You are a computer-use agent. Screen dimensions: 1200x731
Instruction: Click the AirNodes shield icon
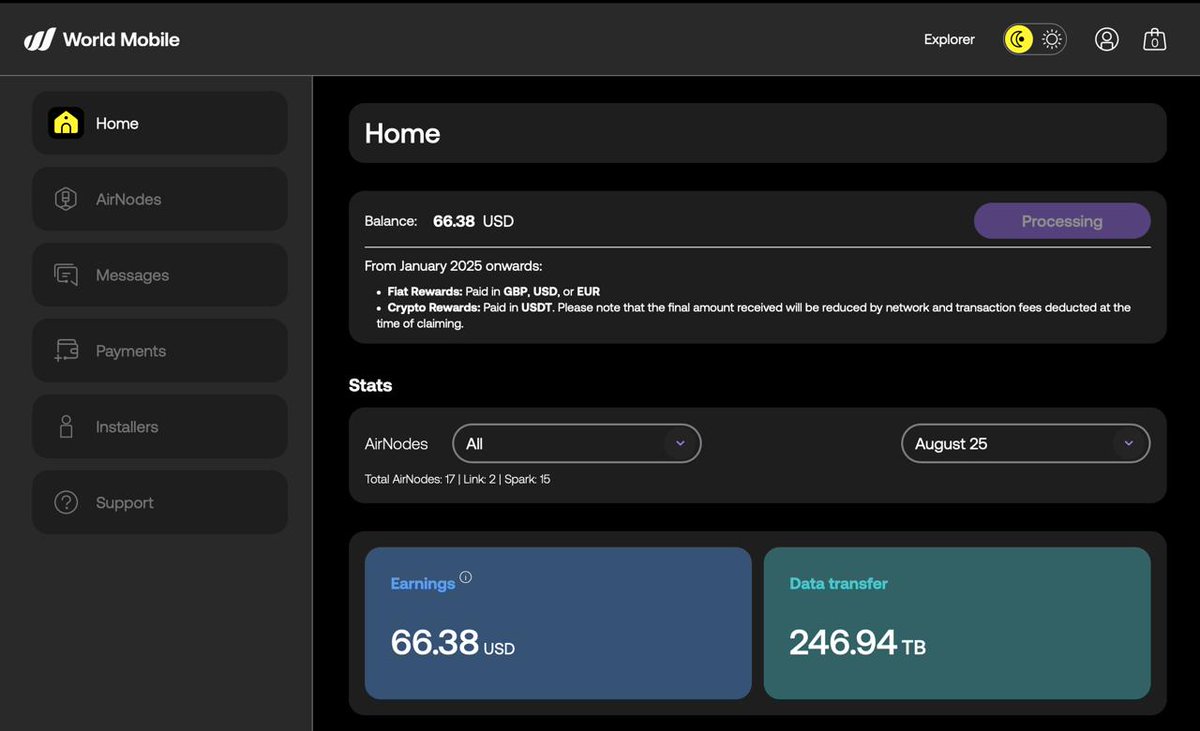point(66,199)
